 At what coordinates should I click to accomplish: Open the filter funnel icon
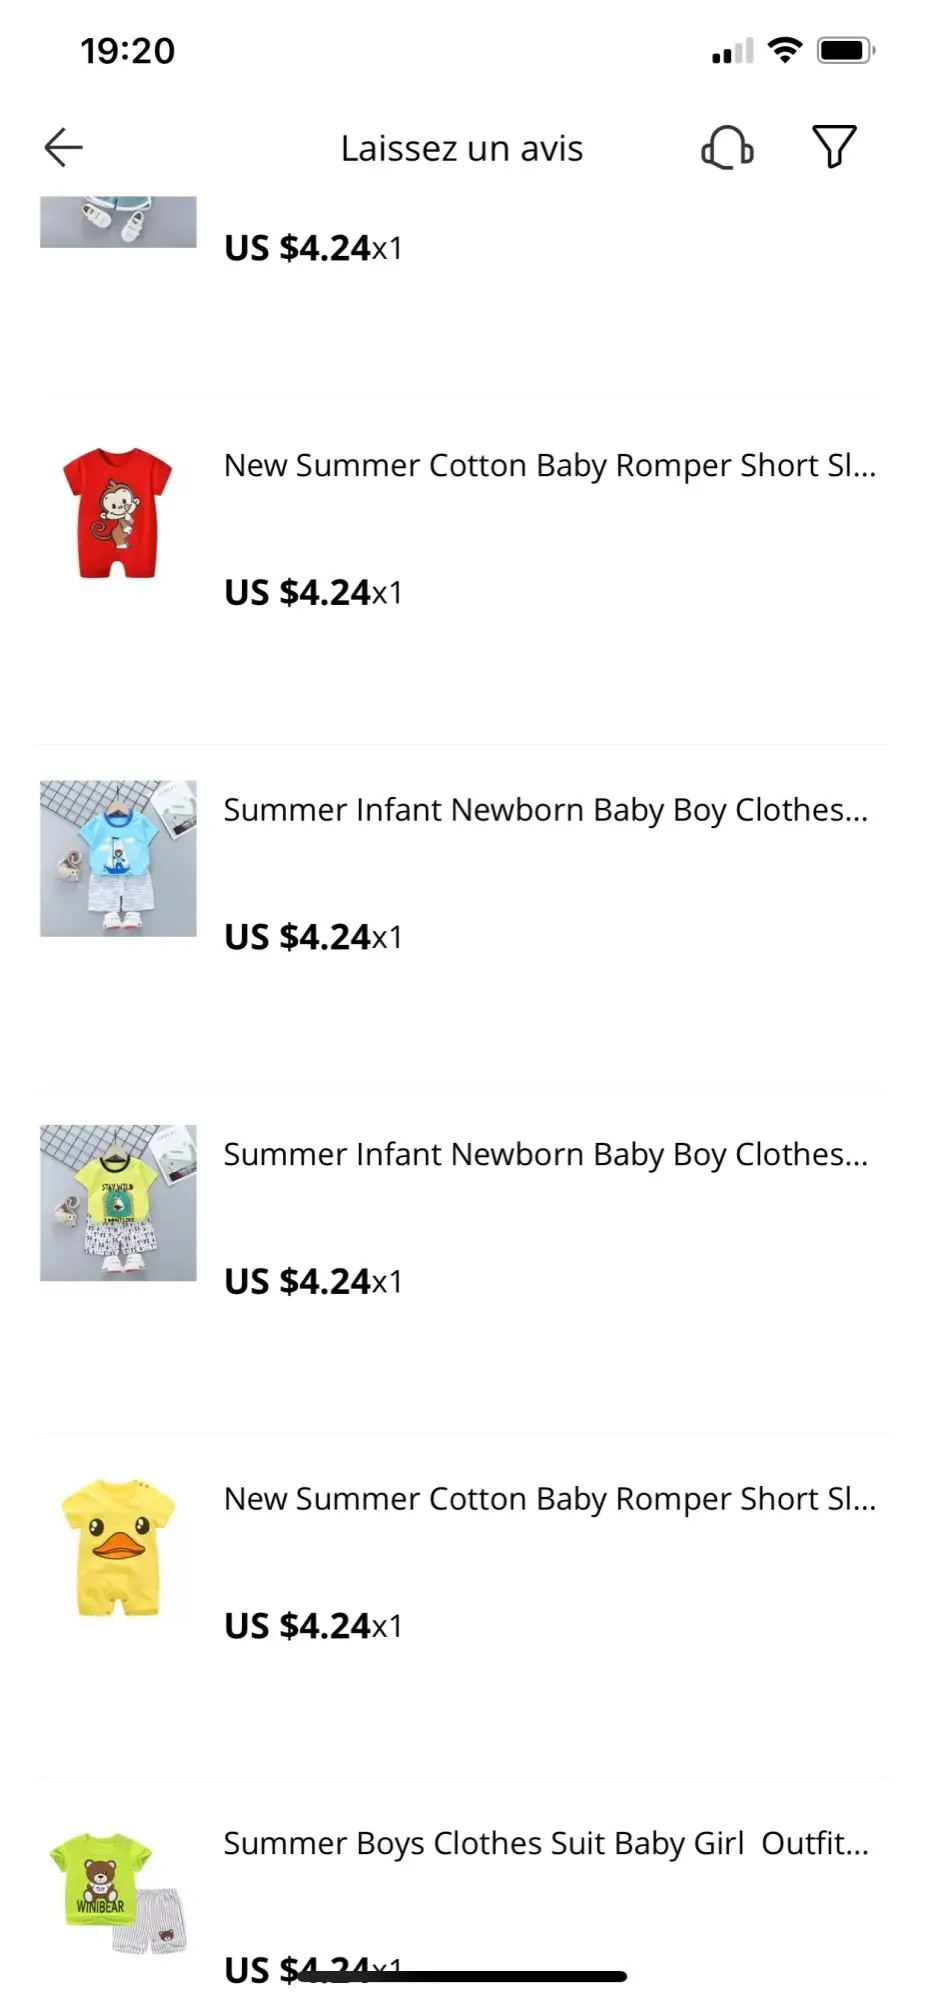point(833,148)
